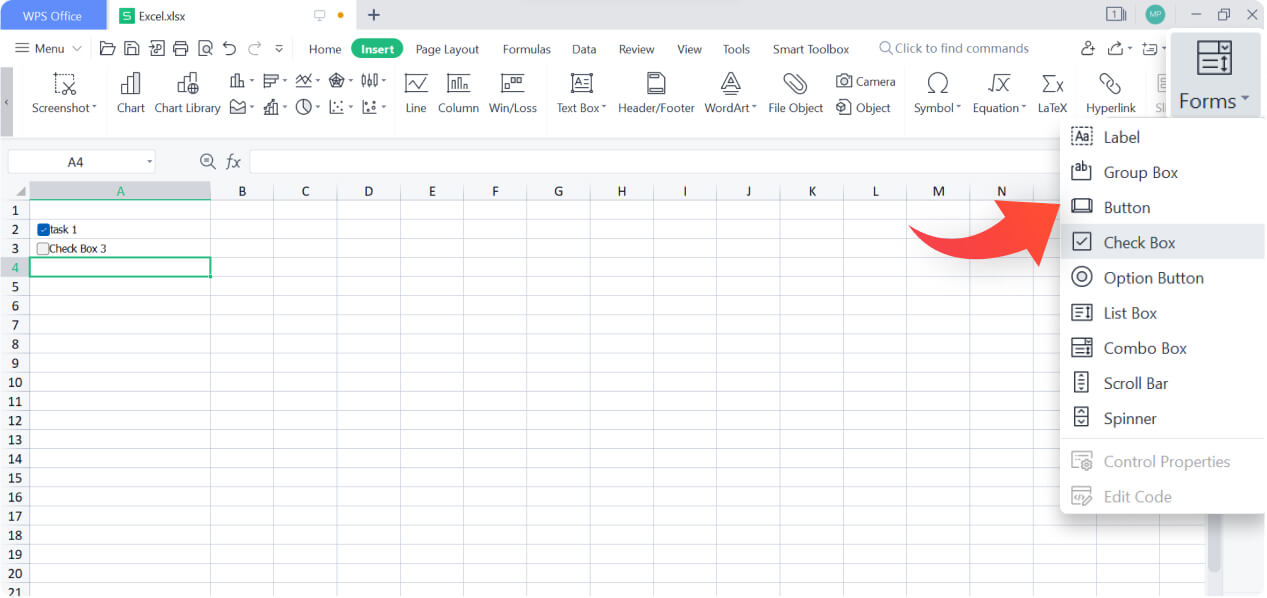Open the Menu in WPS Office

pos(46,48)
